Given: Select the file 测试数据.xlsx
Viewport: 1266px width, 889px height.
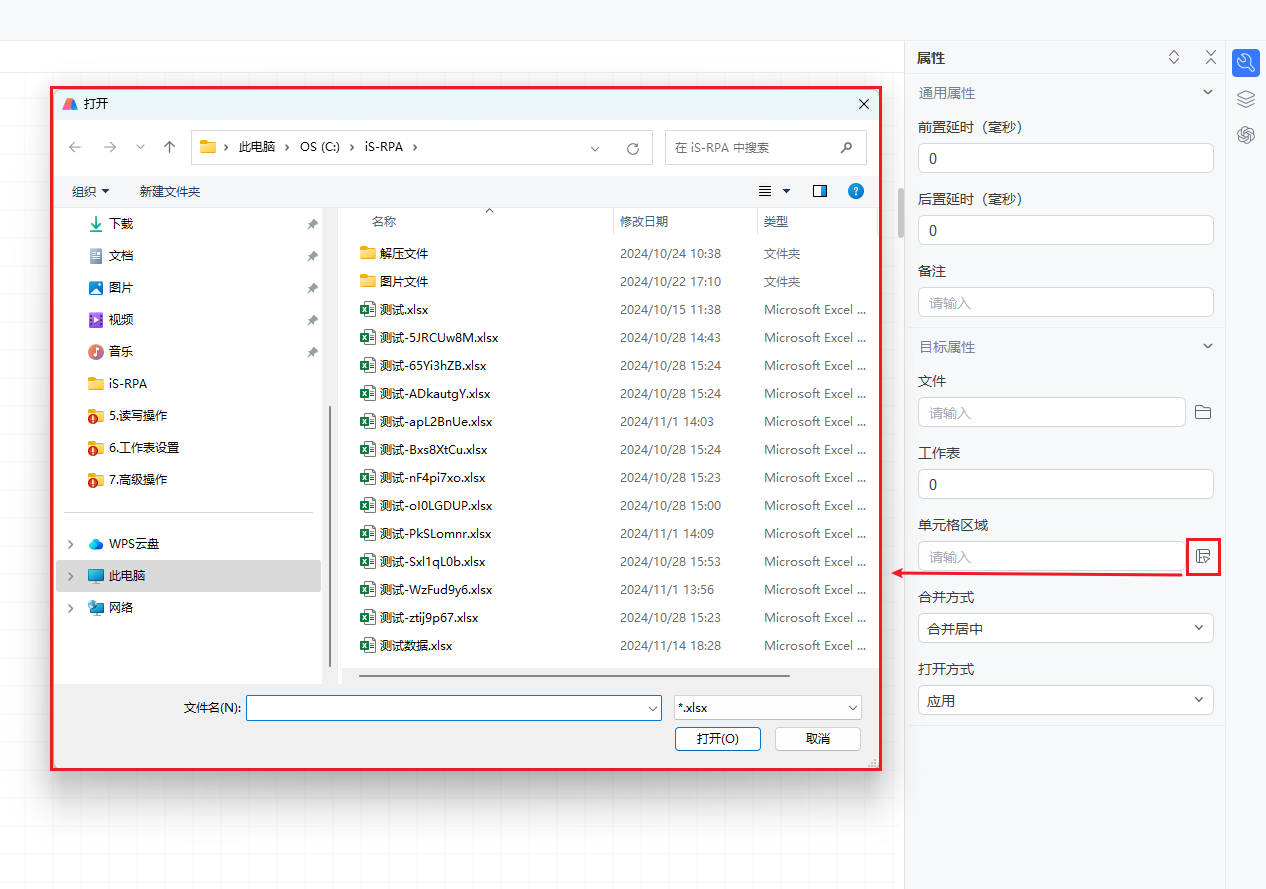Looking at the screenshot, I should click(x=416, y=646).
